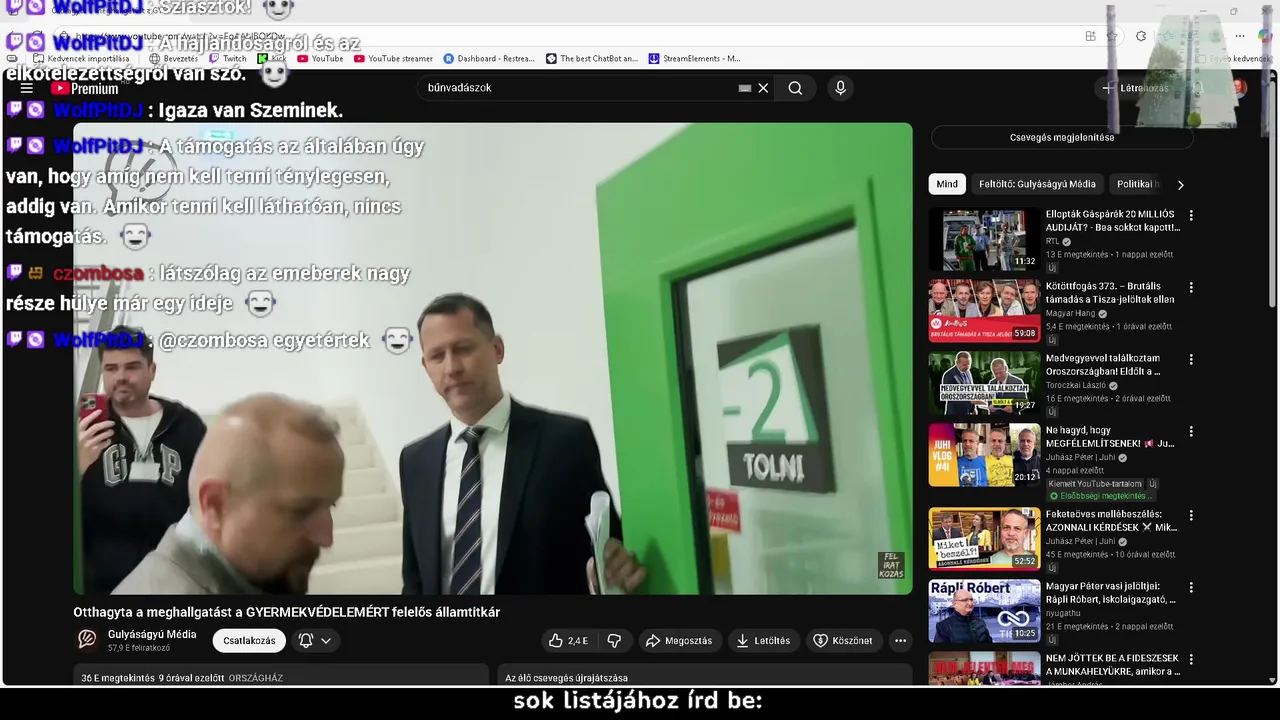Open the on-screen keyboard icon in search
The image size is (1280, 720).
744,88
